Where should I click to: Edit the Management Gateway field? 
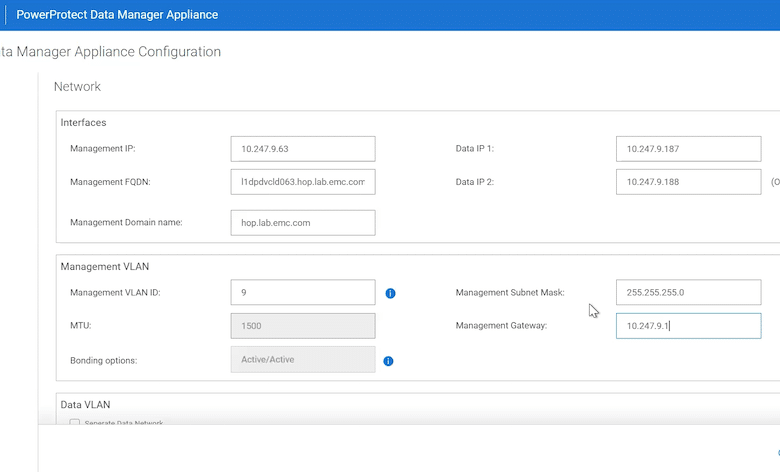688,326
